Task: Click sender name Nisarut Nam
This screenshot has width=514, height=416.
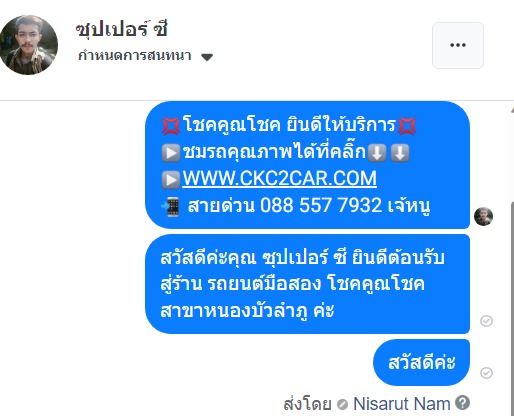Action: tap(402, 404)
